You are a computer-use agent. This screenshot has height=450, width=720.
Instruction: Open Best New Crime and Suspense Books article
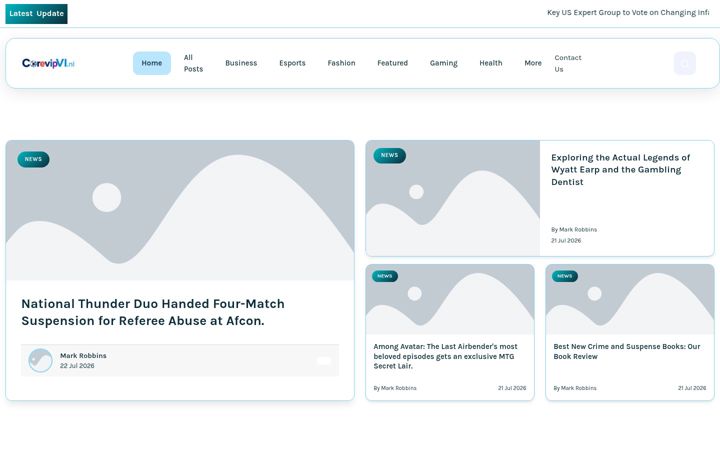tap(627, 351)
